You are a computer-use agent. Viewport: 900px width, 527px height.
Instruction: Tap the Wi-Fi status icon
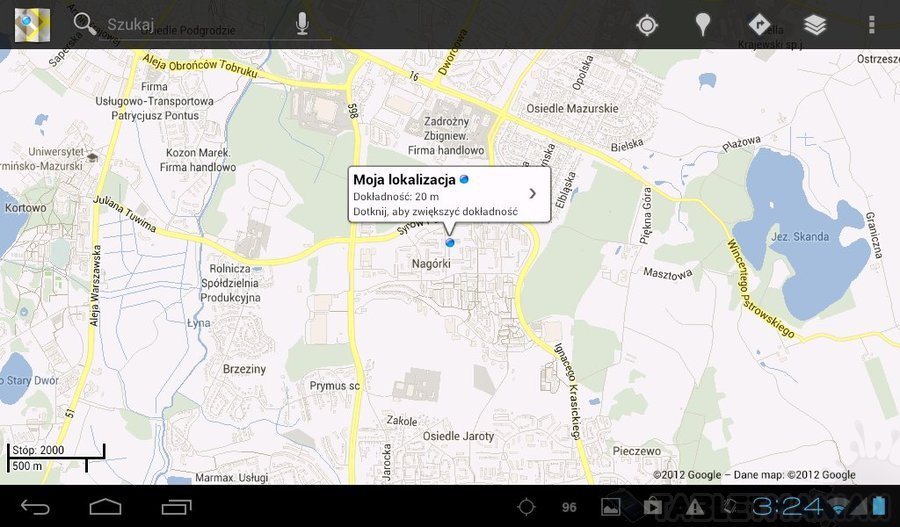837,507
